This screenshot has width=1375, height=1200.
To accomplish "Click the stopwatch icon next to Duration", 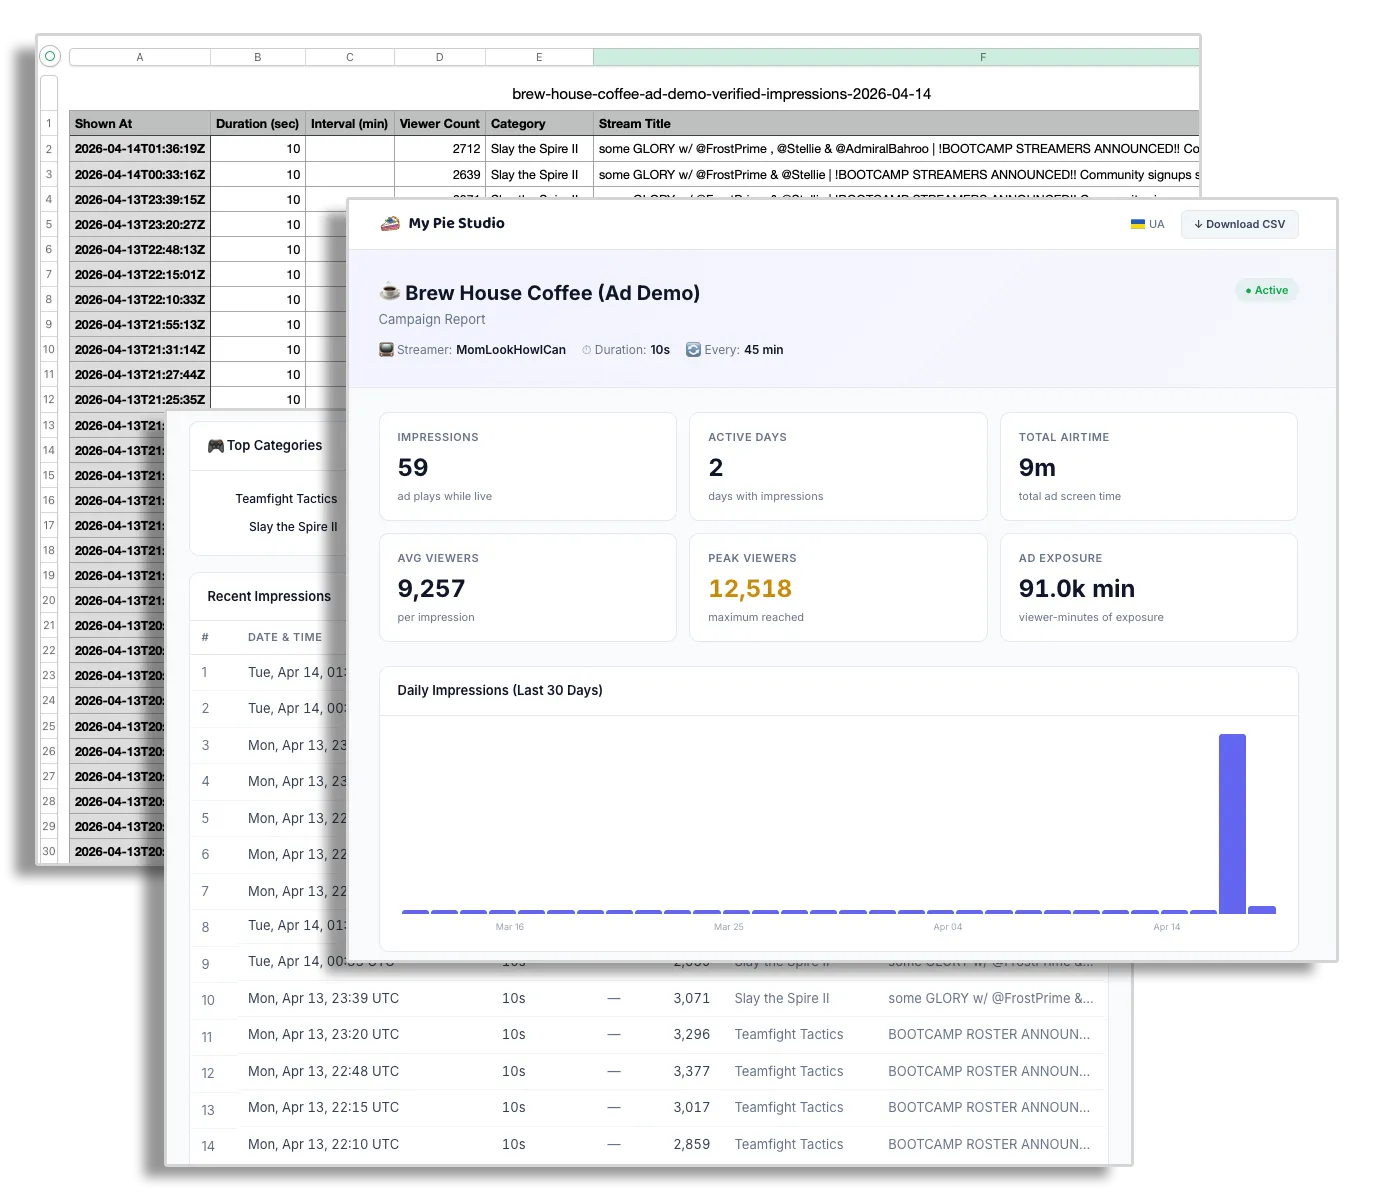I will click(588, 349).
